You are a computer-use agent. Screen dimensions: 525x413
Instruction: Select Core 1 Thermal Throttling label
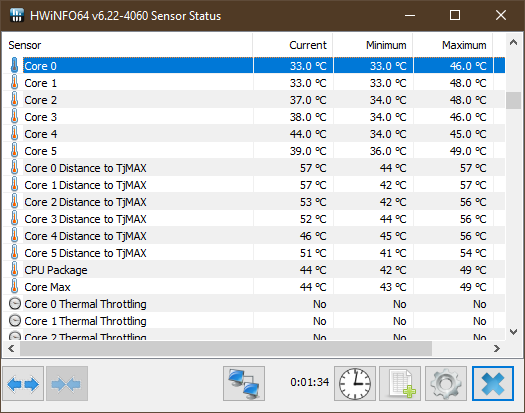[85, 322]
